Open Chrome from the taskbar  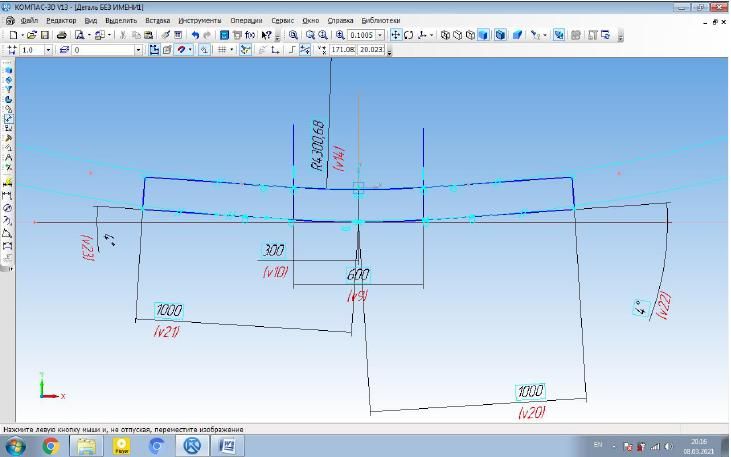click(51, 445)
